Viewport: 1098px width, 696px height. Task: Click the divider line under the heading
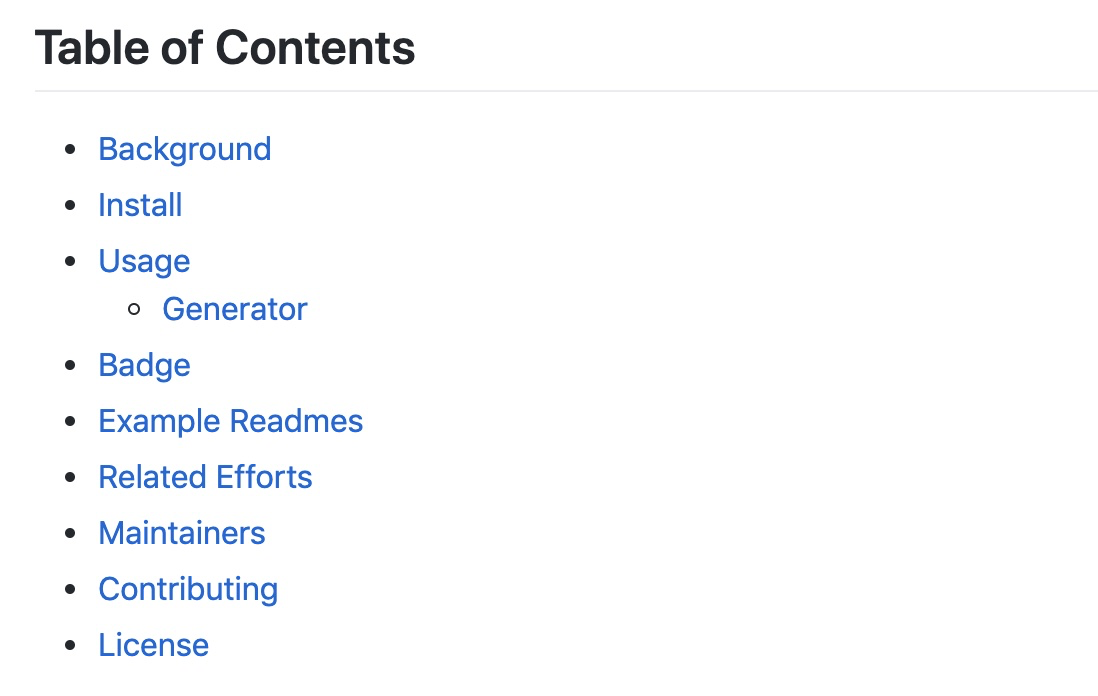[x=566, y=91]
